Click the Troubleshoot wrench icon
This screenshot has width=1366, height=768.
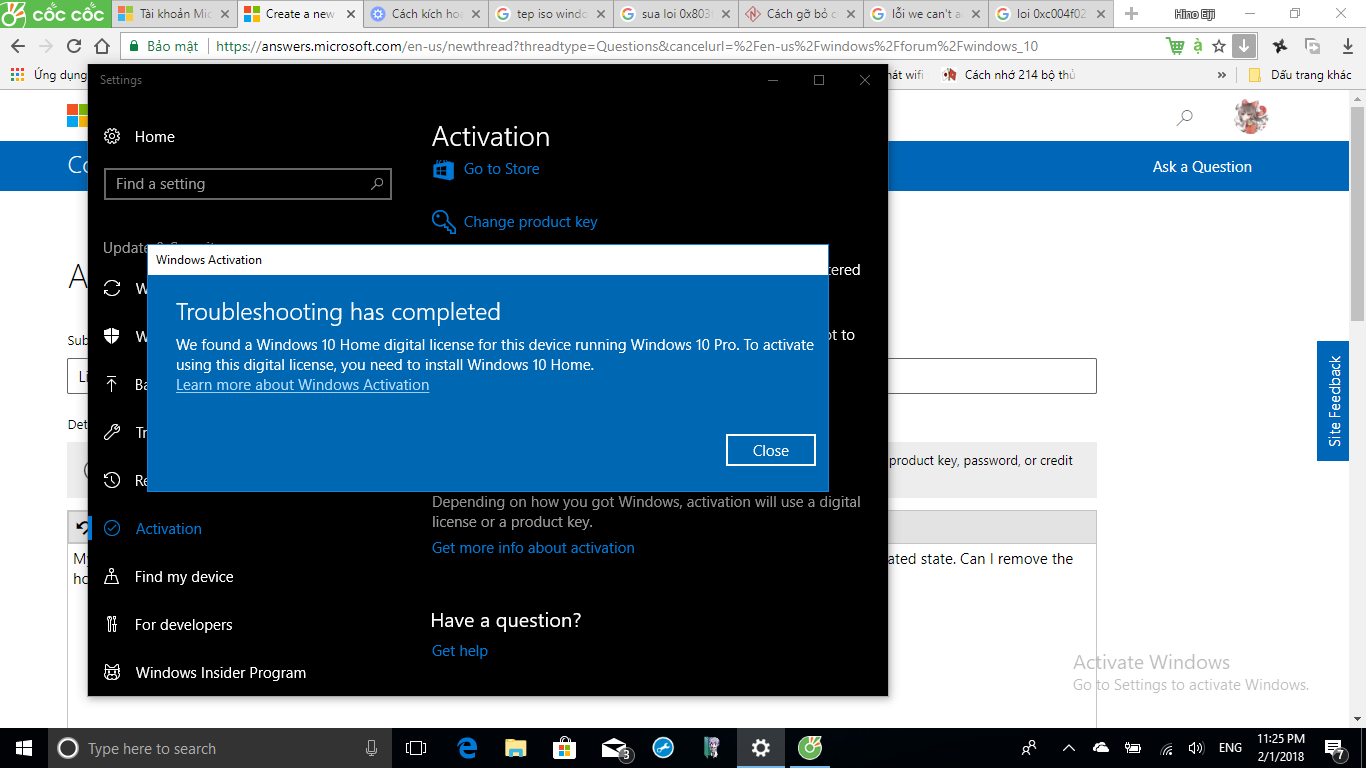pyautogui.click(x=112, y=433)
